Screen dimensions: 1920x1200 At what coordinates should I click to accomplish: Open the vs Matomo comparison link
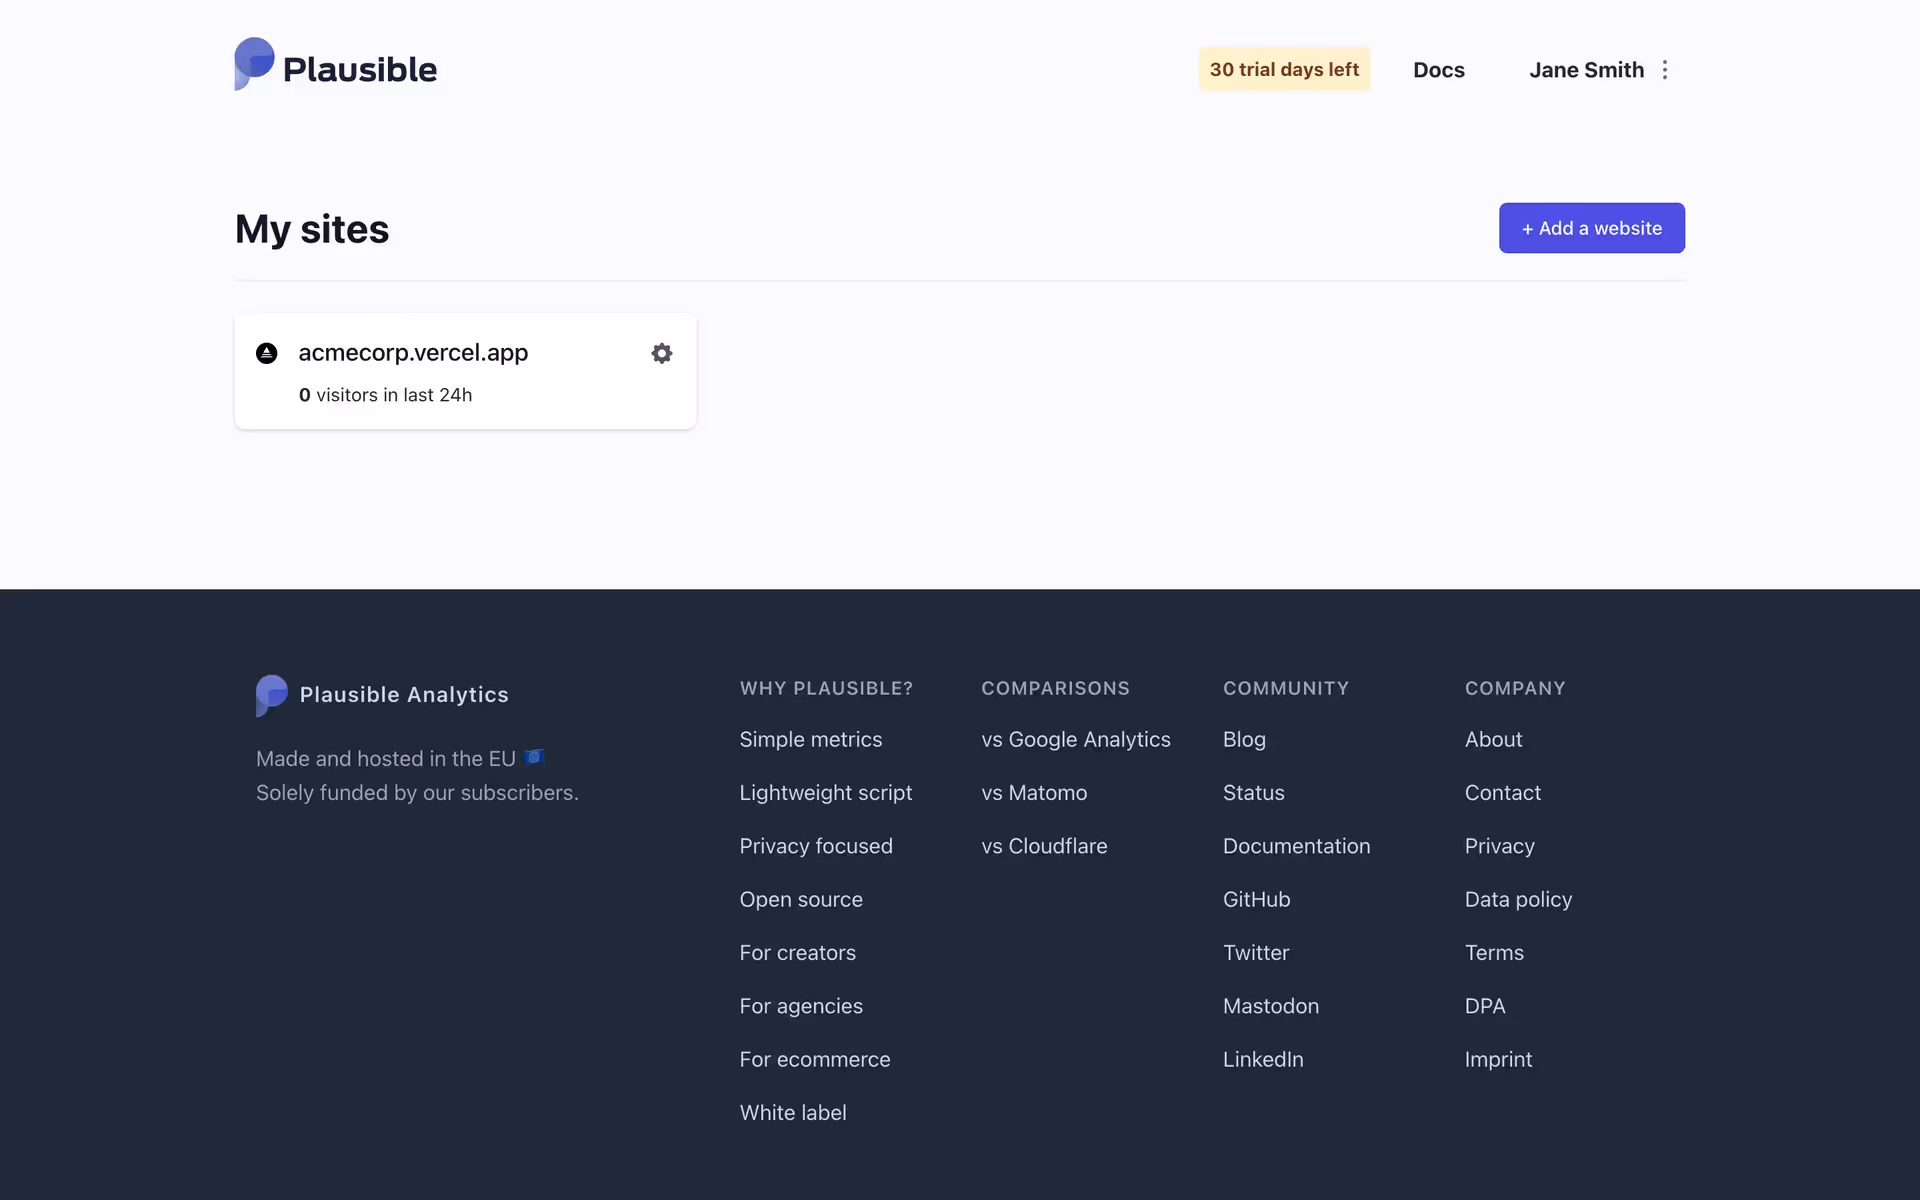(x=1033, y=792)
